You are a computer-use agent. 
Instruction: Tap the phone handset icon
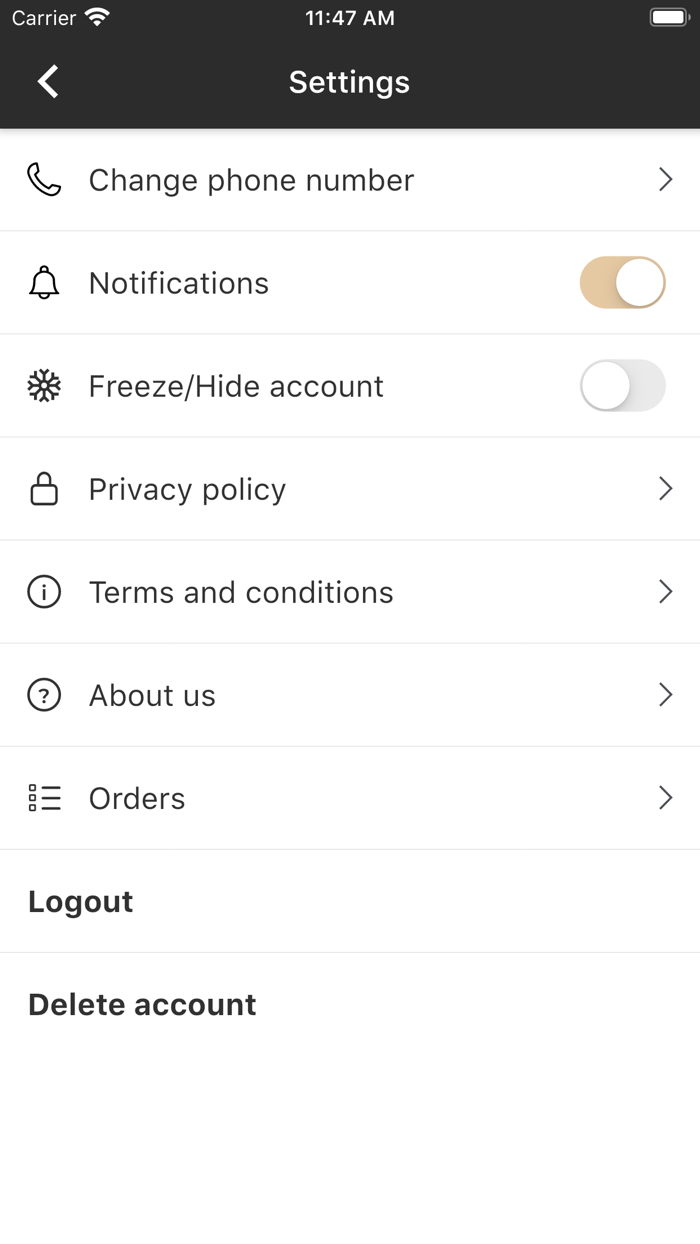click(44, 180)
